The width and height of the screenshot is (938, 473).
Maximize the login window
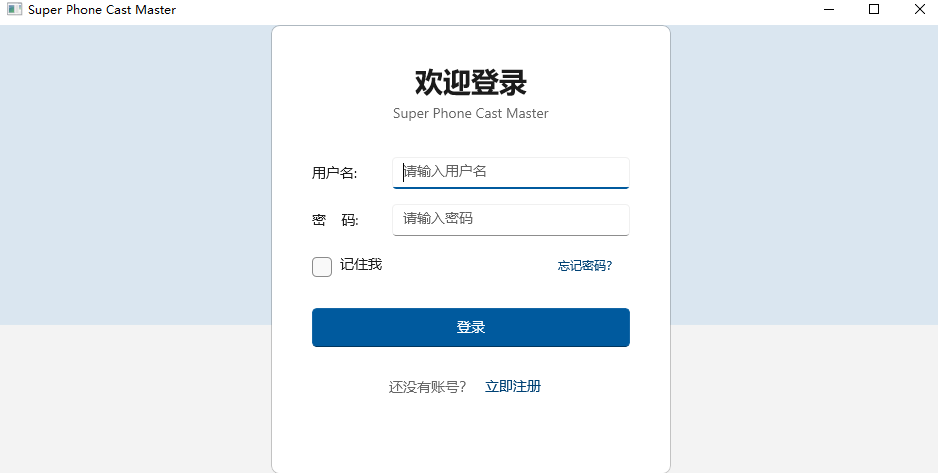click(874, 10)
